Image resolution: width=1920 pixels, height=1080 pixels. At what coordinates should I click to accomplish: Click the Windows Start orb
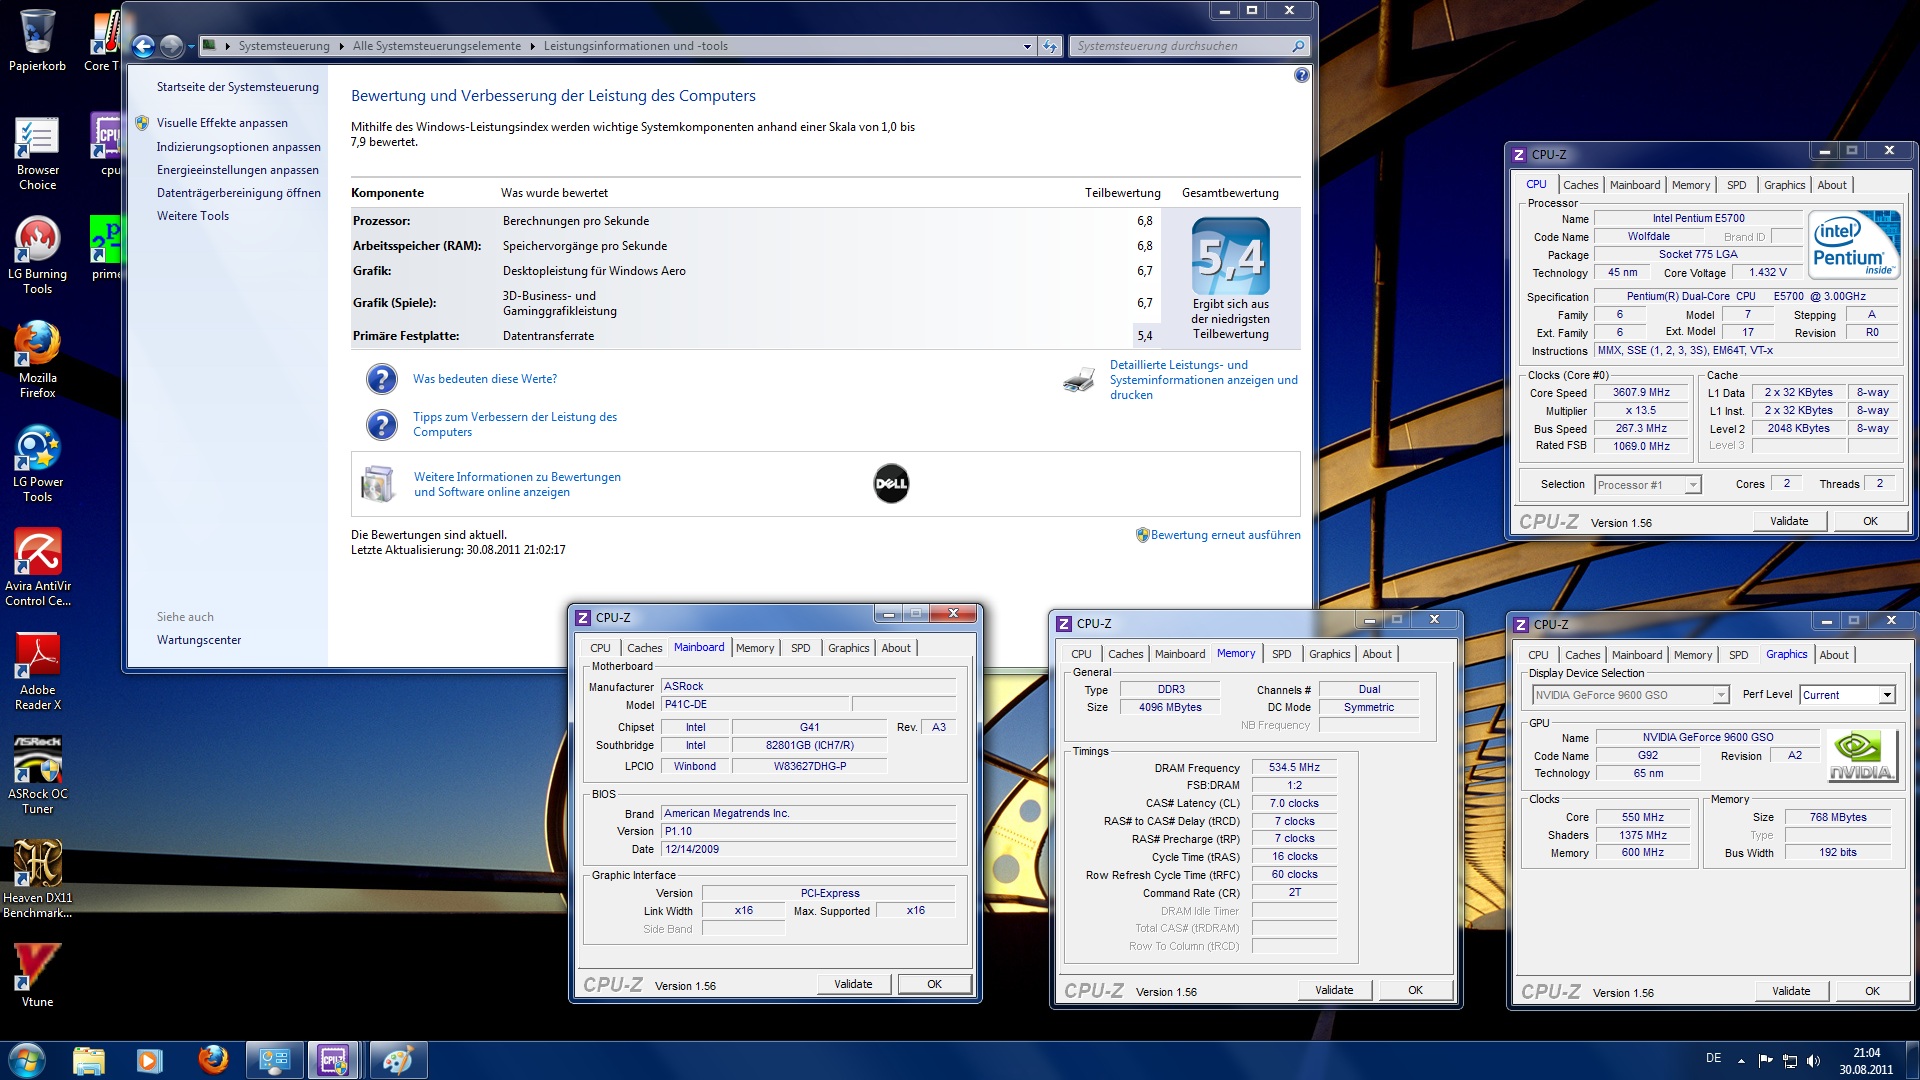27,1060
